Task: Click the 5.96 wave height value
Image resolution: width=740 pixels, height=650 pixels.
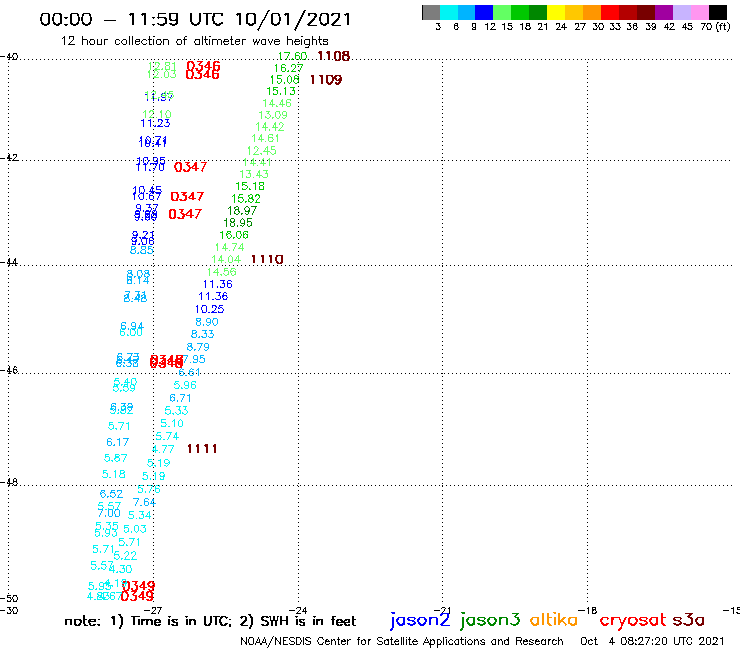Action: 185,385
